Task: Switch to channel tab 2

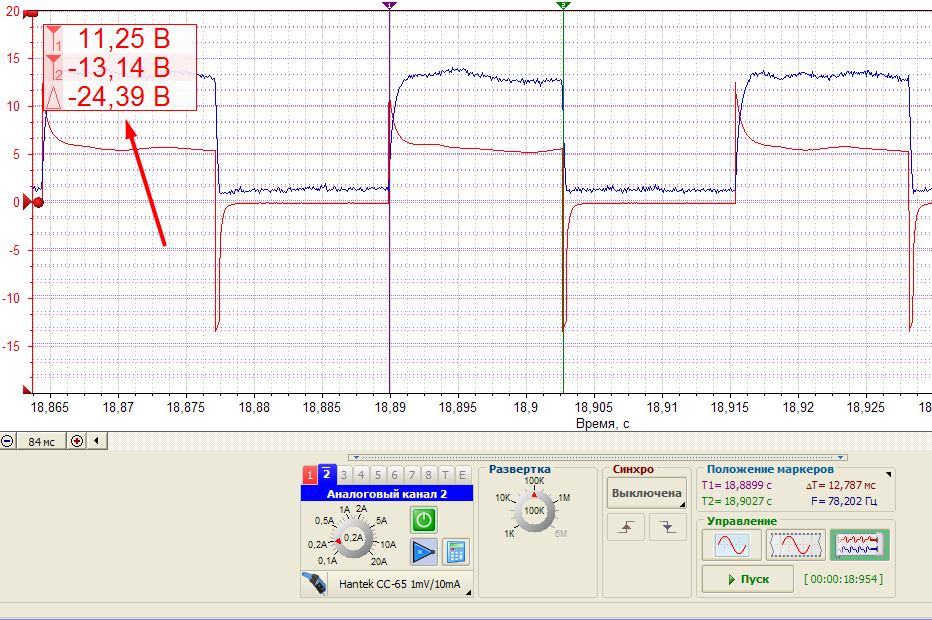Action: point(327,474)
